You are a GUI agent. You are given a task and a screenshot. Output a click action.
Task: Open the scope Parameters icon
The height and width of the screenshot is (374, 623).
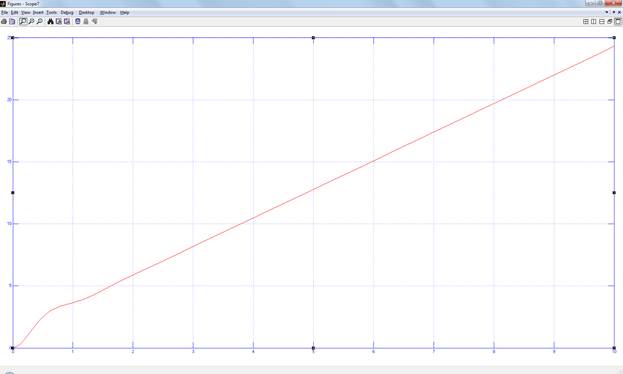[12, 21]
